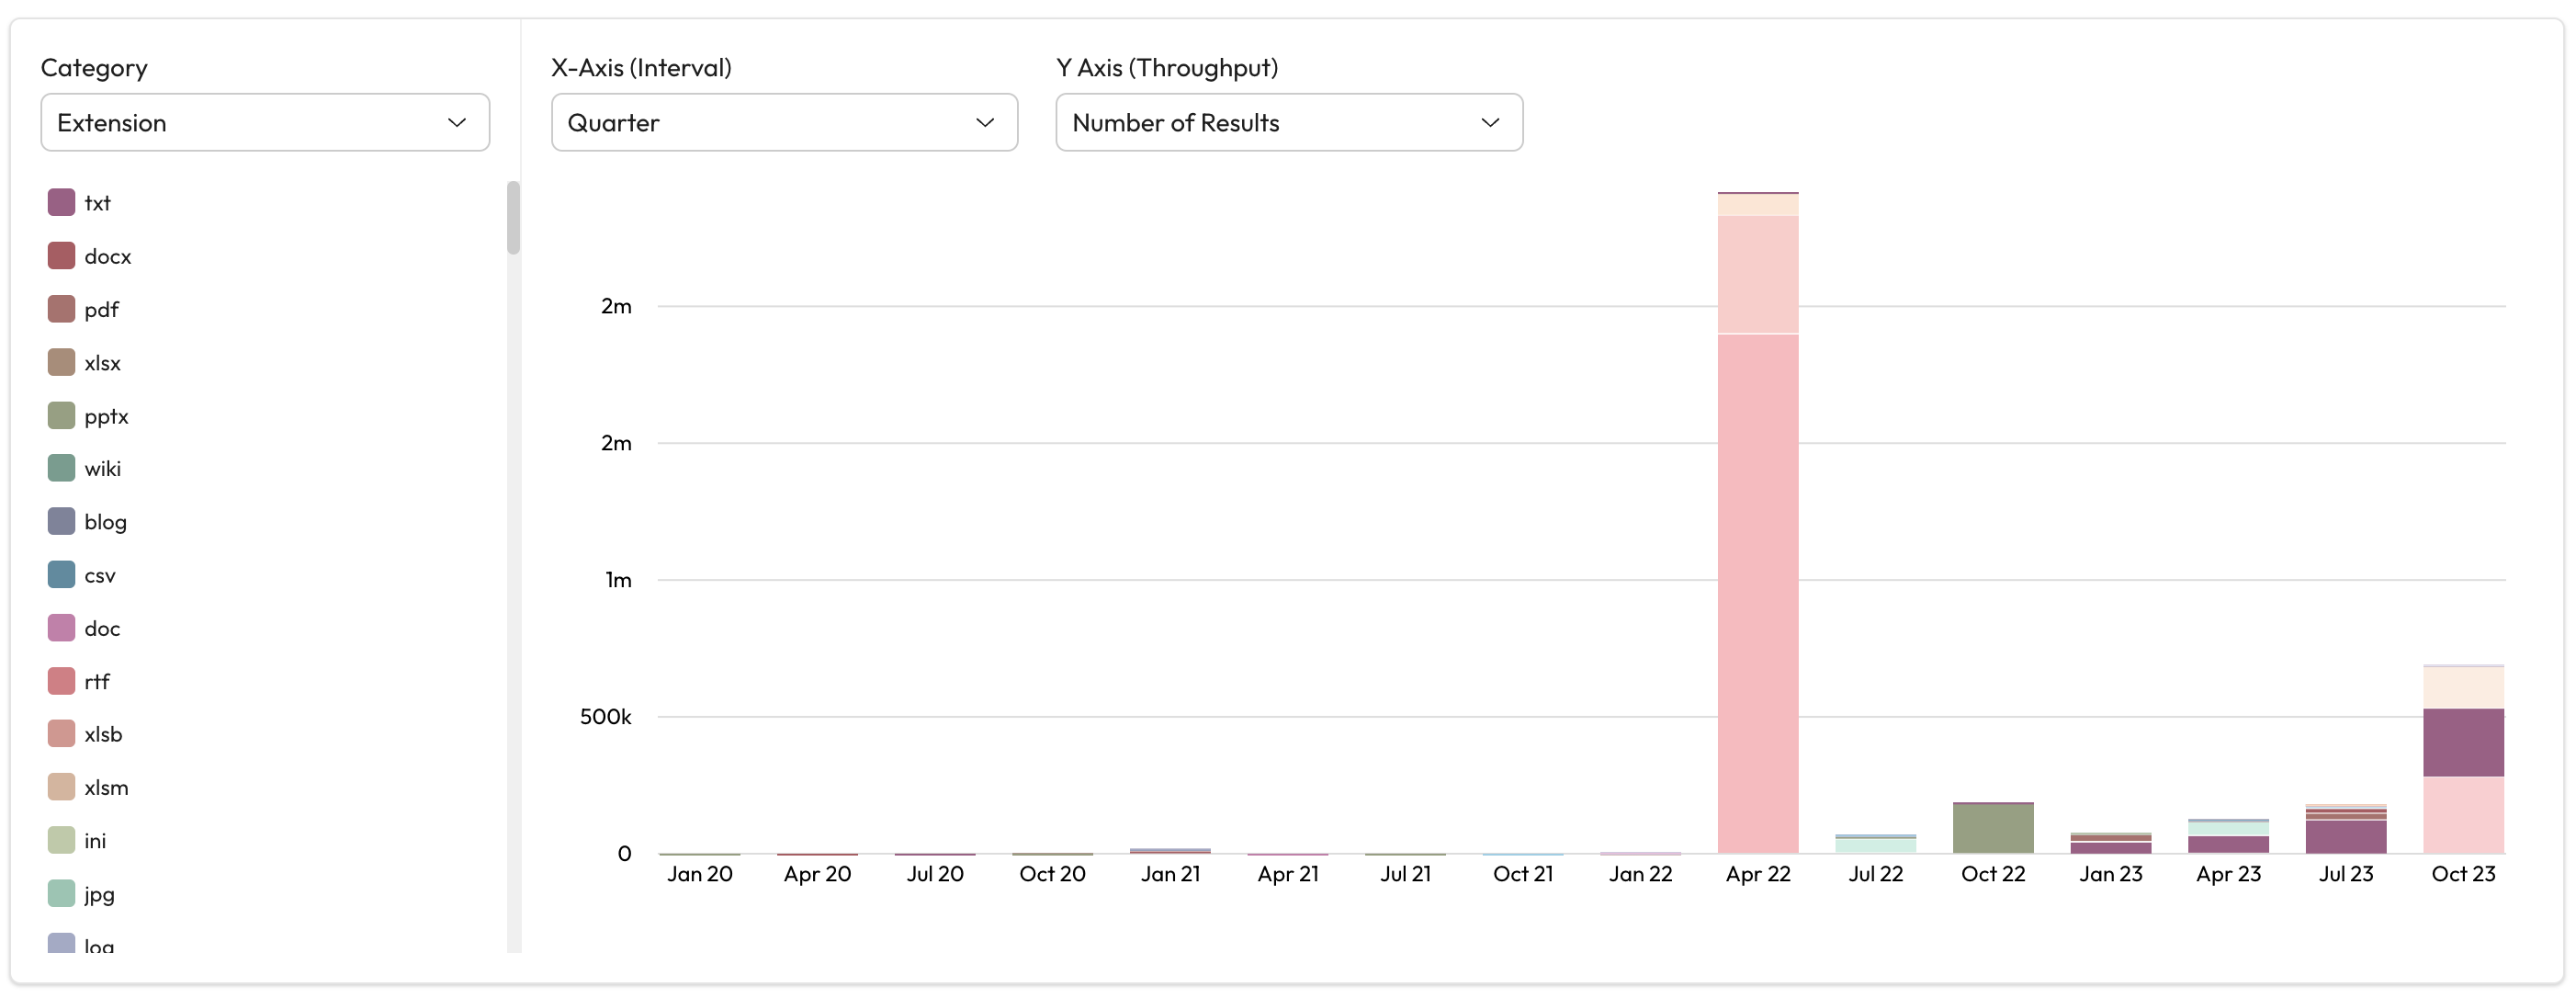Select the doc legend label
This screenshot has height=998, width=2576.
pos(102,628)
